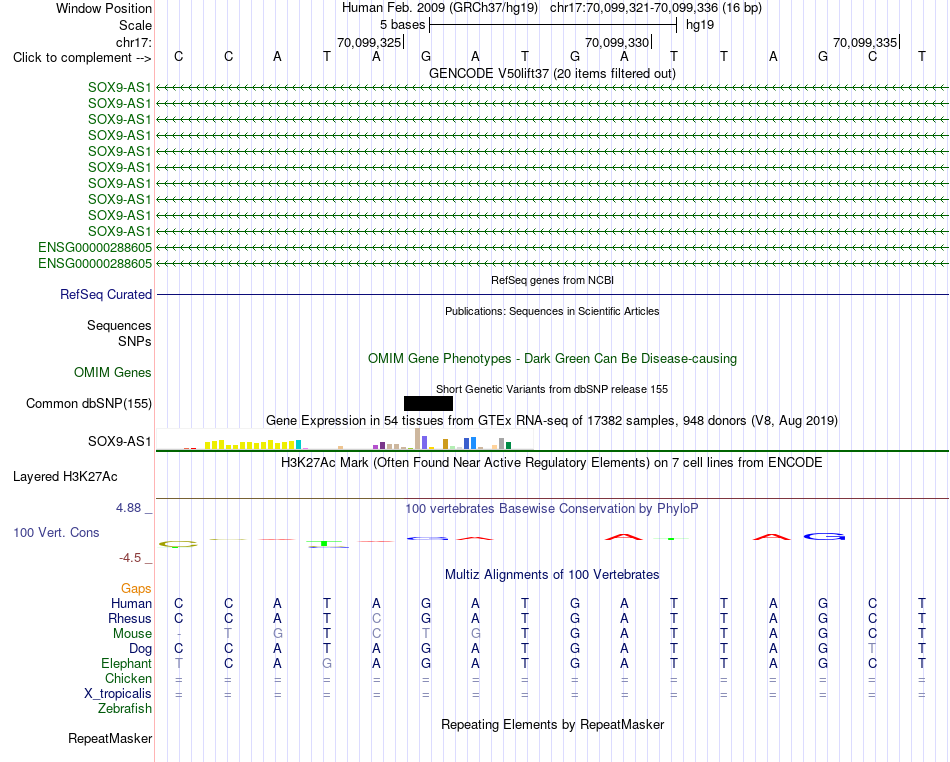Screen dimensions: 950x762
Task: Click the "70,099,325" ruler position
Action: pyautogui.click(x=369, y=42)
